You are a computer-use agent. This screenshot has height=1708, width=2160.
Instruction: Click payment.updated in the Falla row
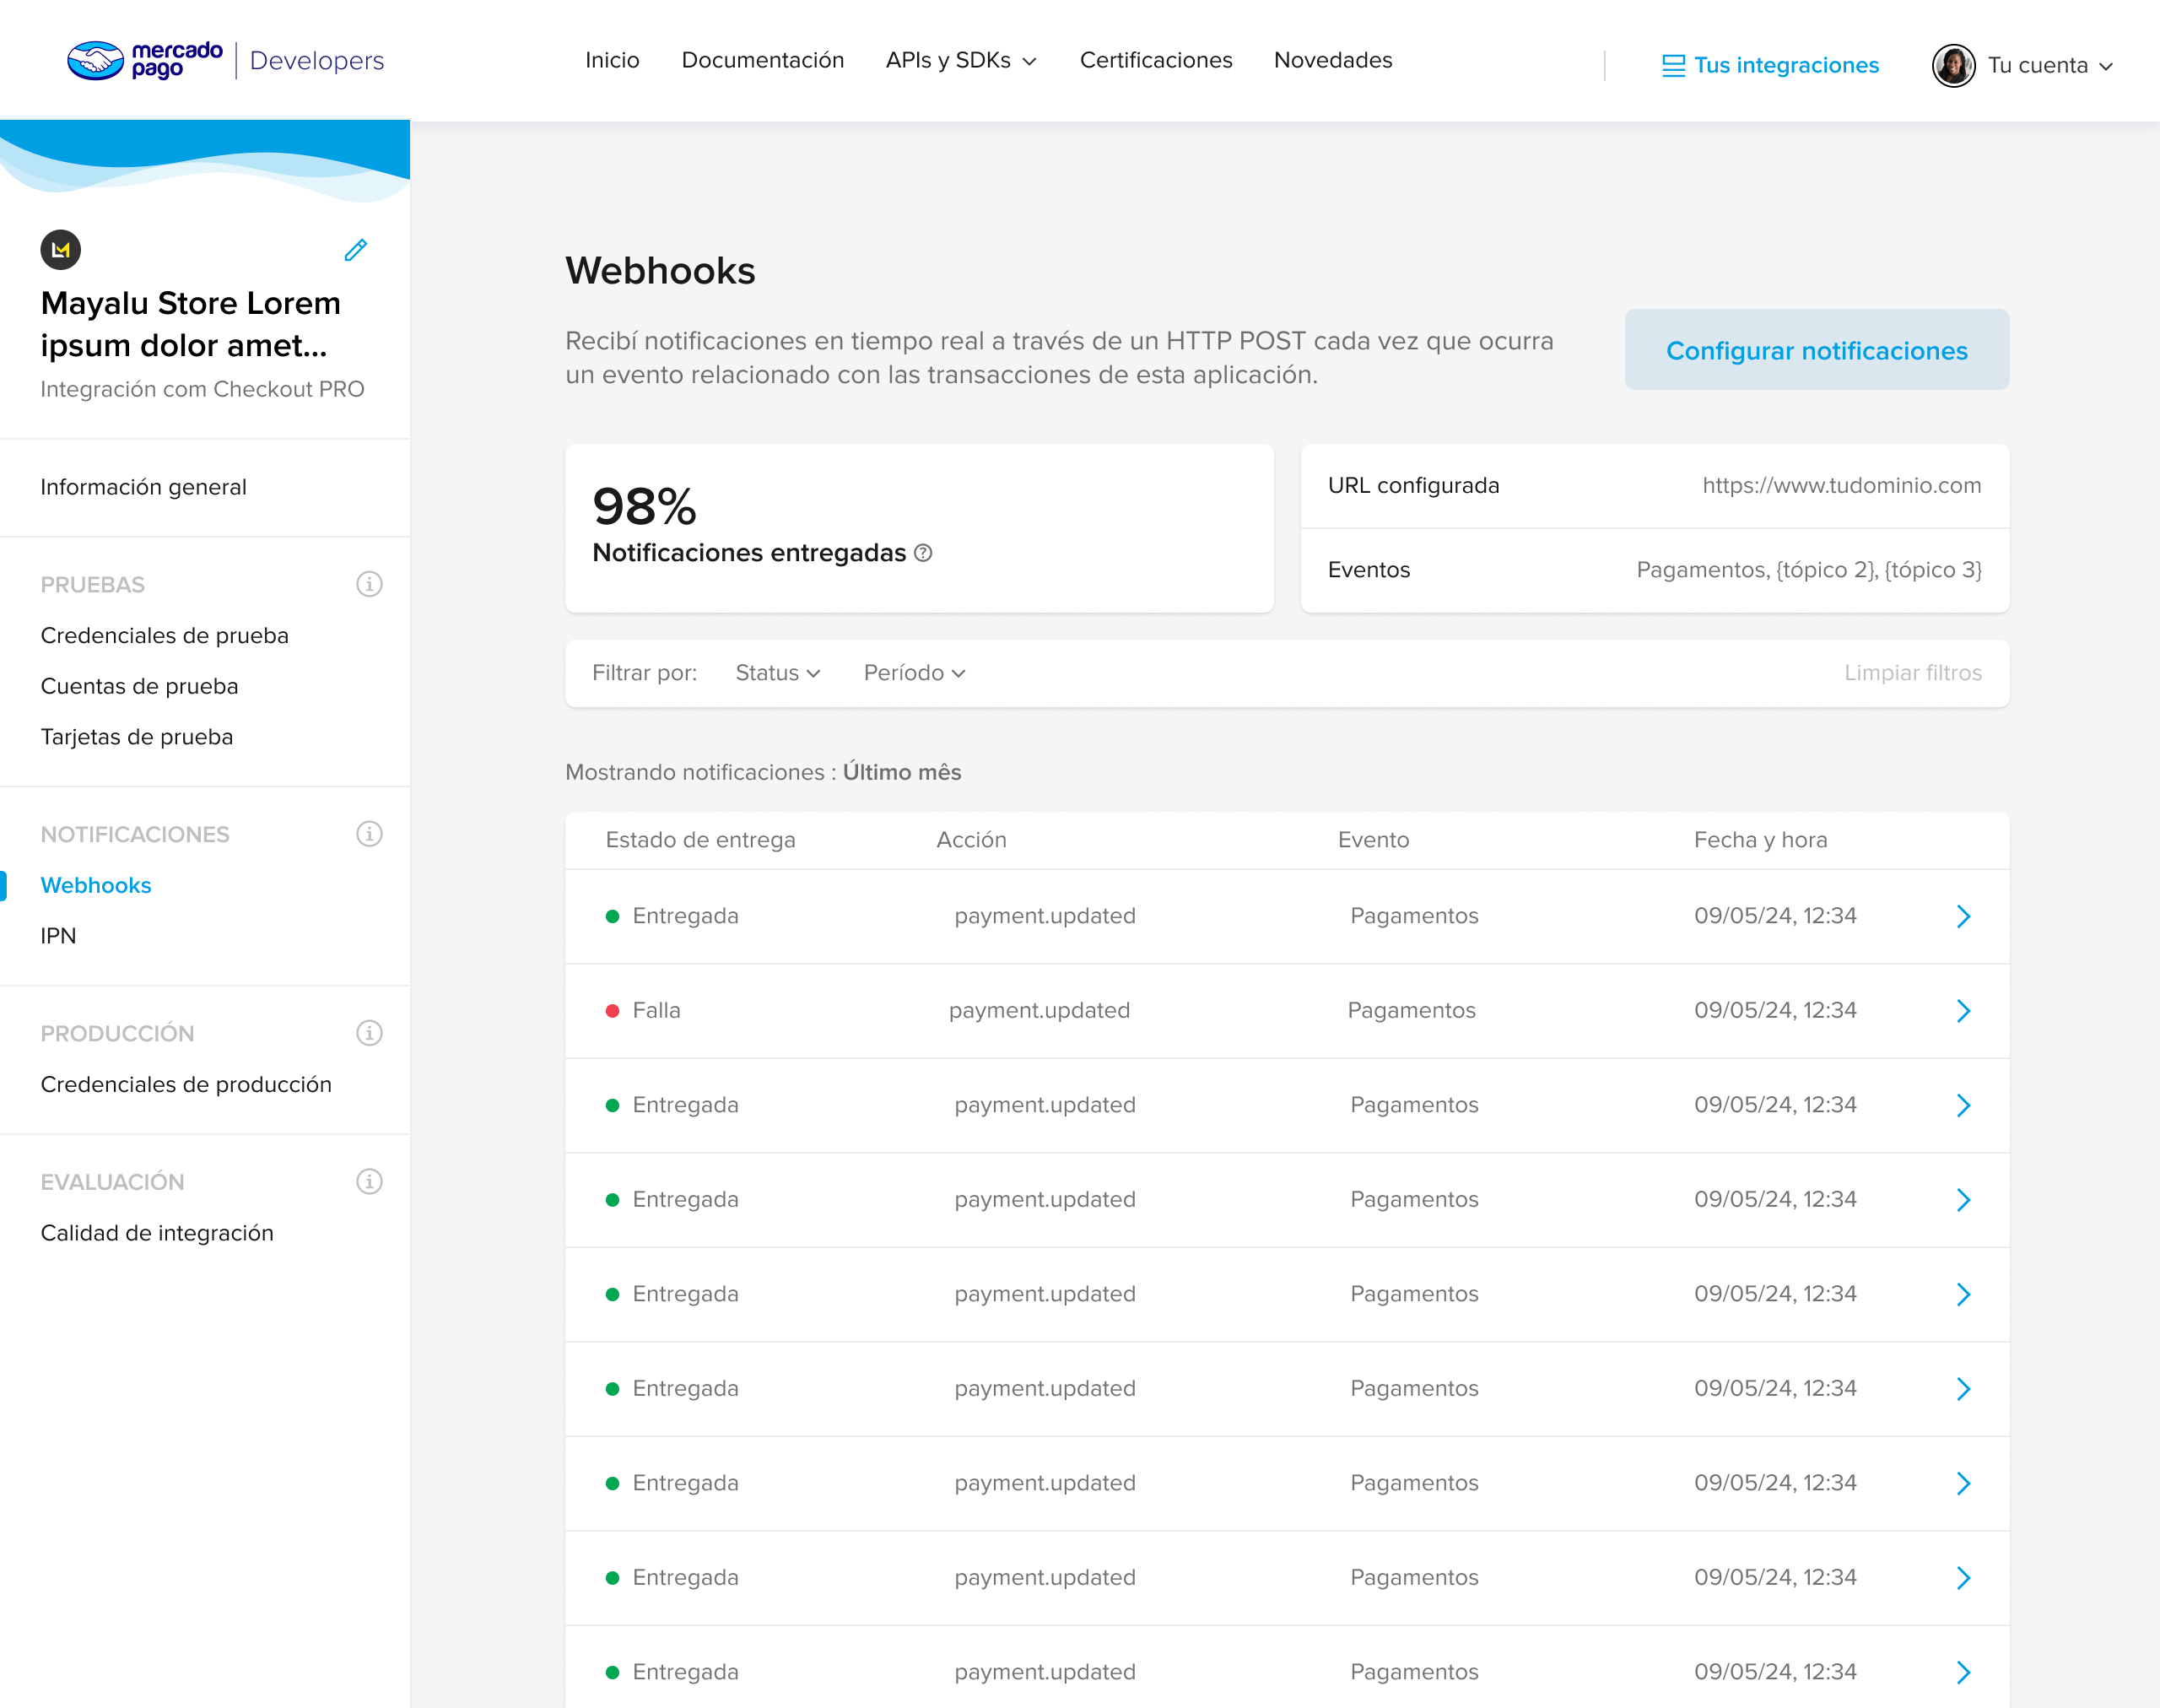pyautogui.click(x=1039, y=1011)
